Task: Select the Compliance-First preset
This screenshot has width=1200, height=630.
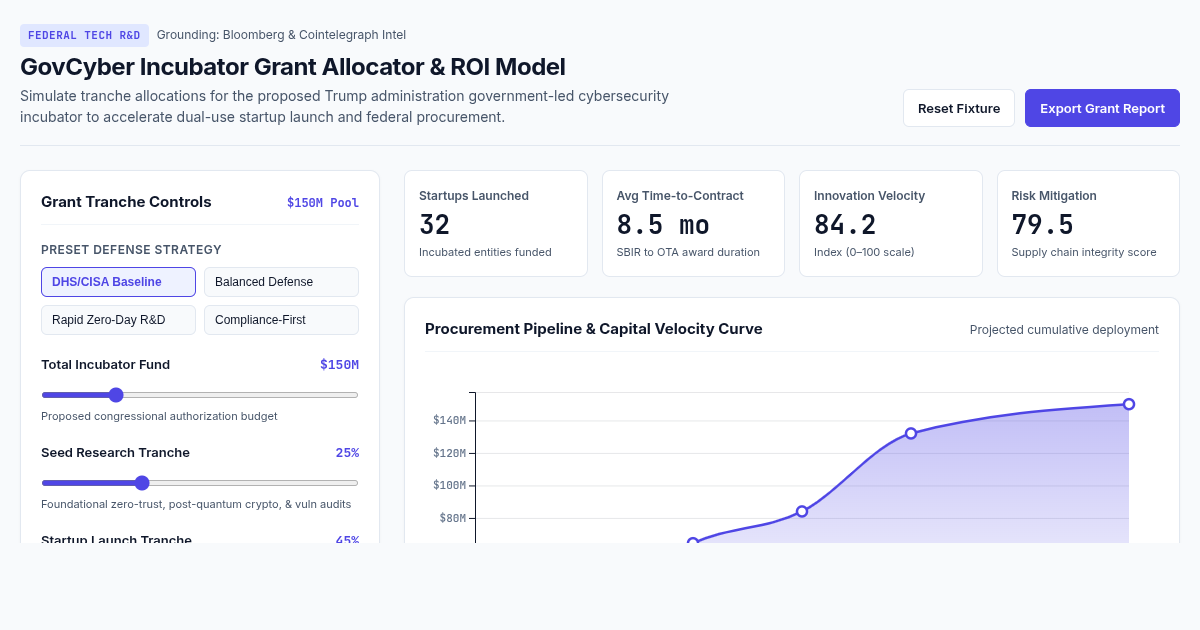Action: coord(281,320)
